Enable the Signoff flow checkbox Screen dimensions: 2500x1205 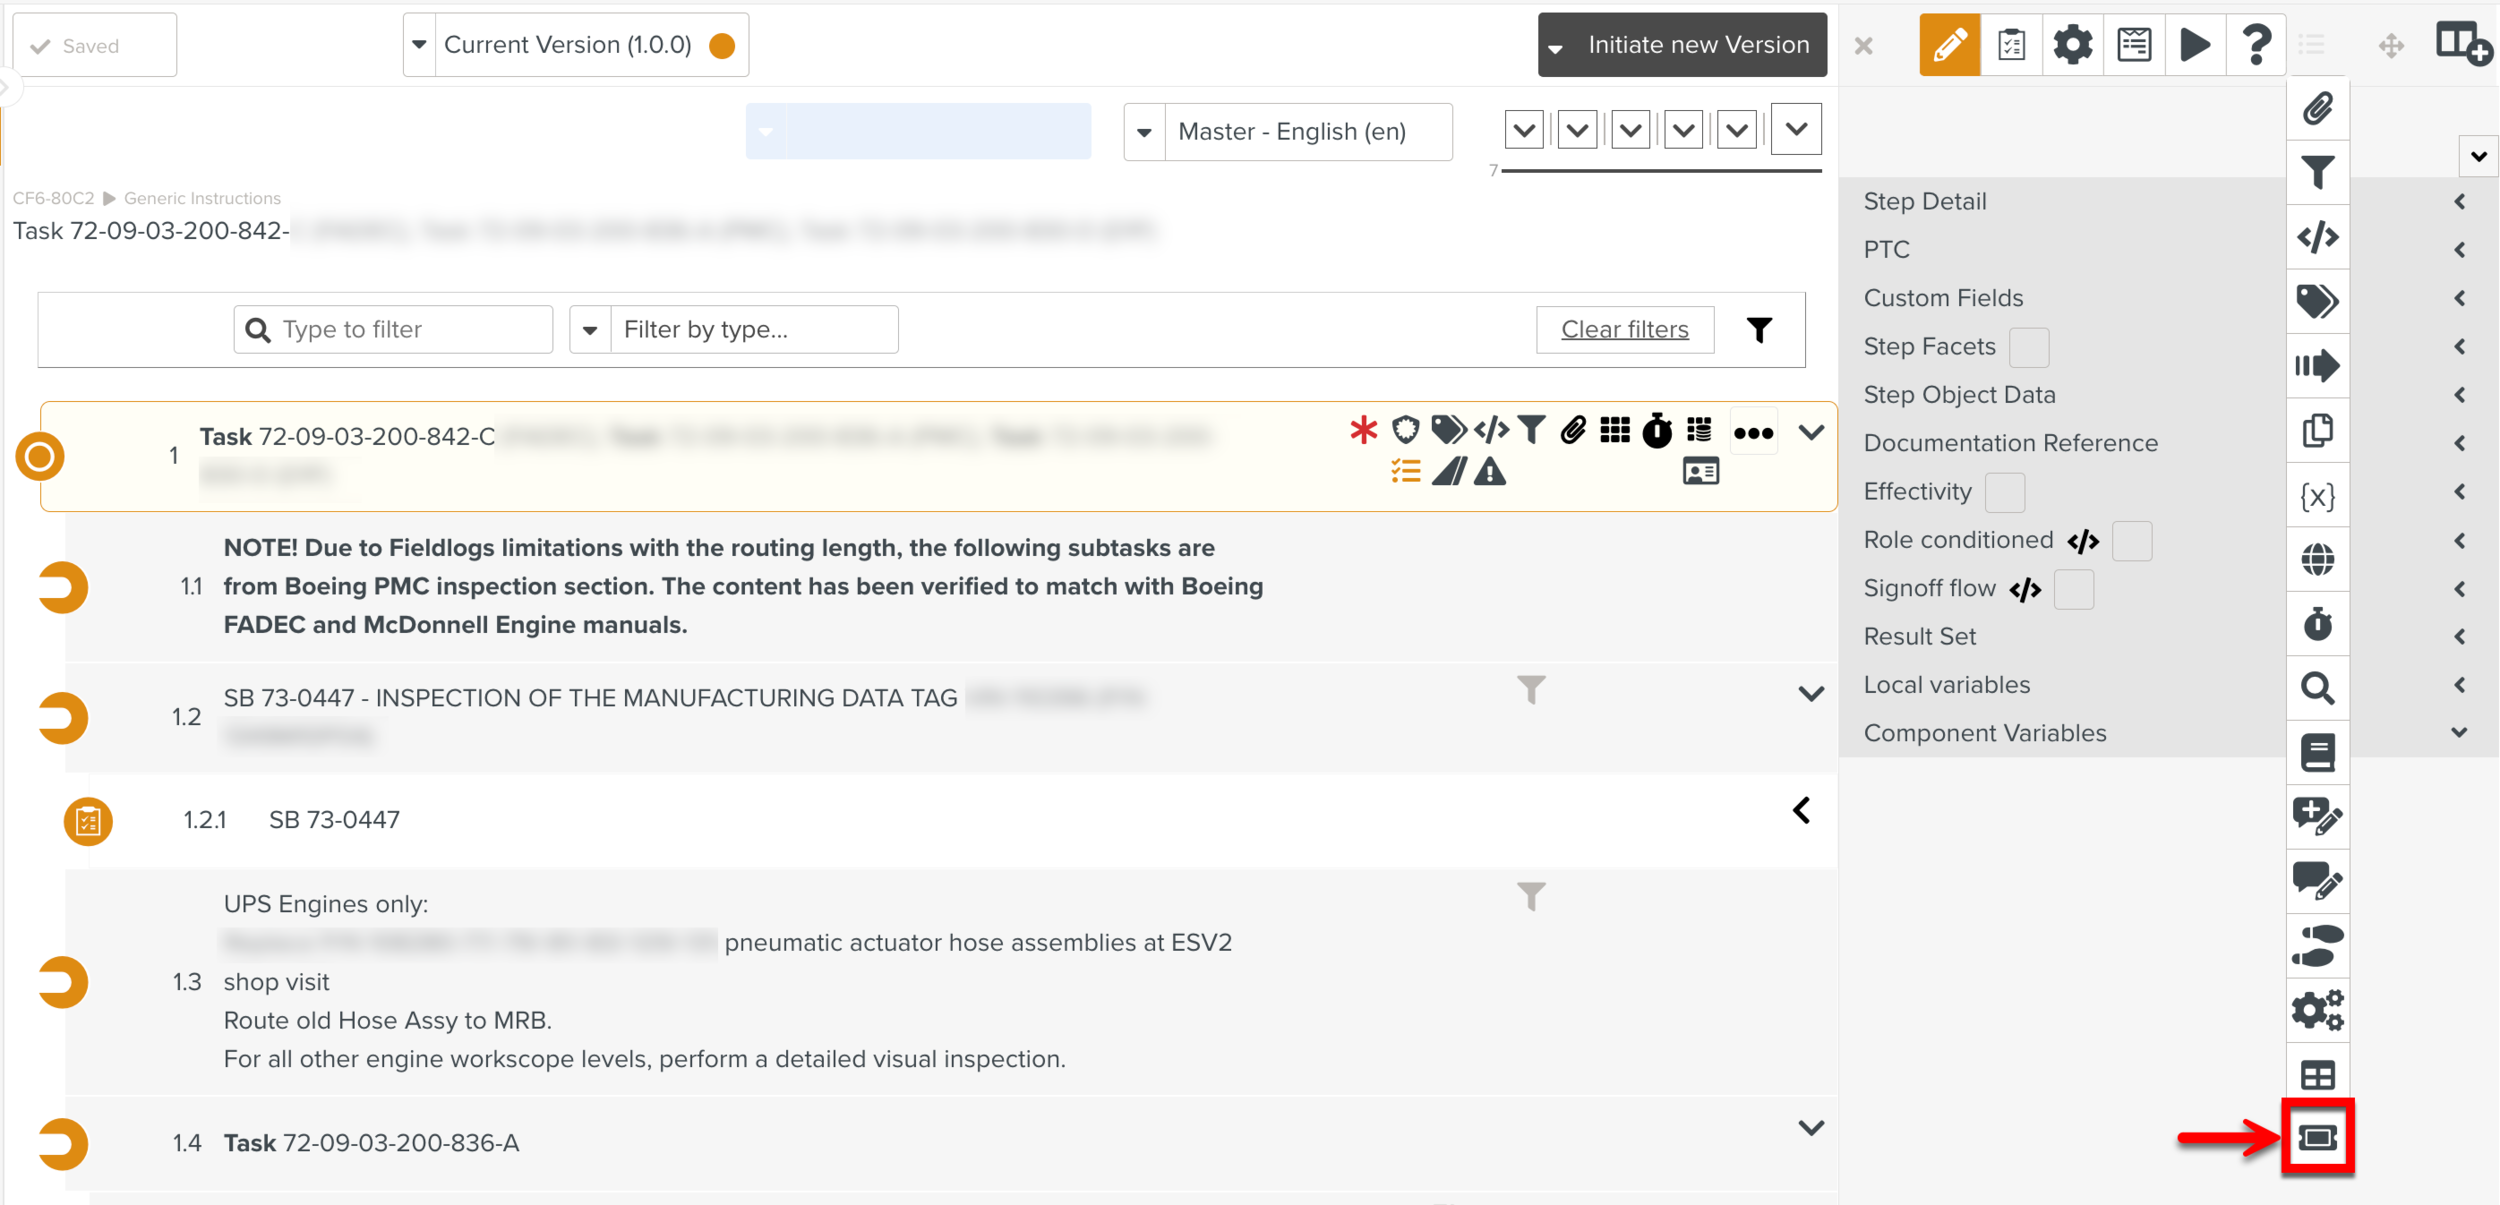2073,589
